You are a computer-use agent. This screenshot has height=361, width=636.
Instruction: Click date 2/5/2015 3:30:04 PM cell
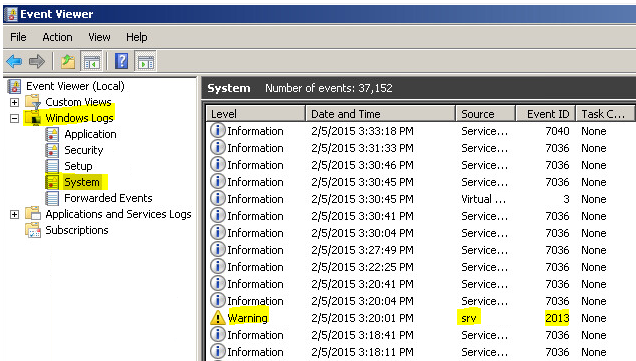[x=362, y=233]
